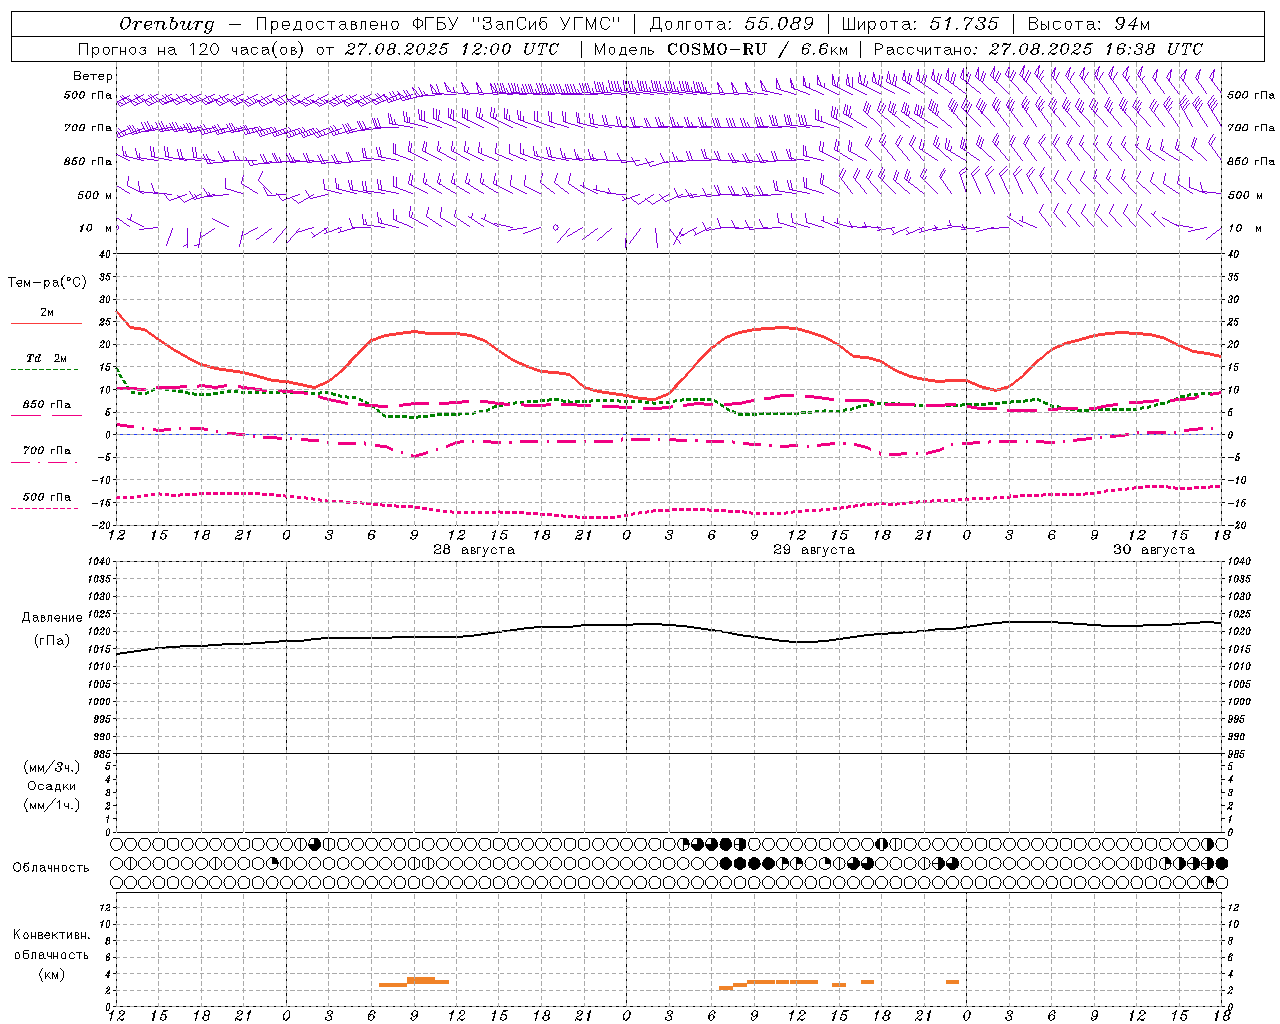
Task: Select the Модель COSMO-RU / 6.6км text
Action: [x=721, y=49]
